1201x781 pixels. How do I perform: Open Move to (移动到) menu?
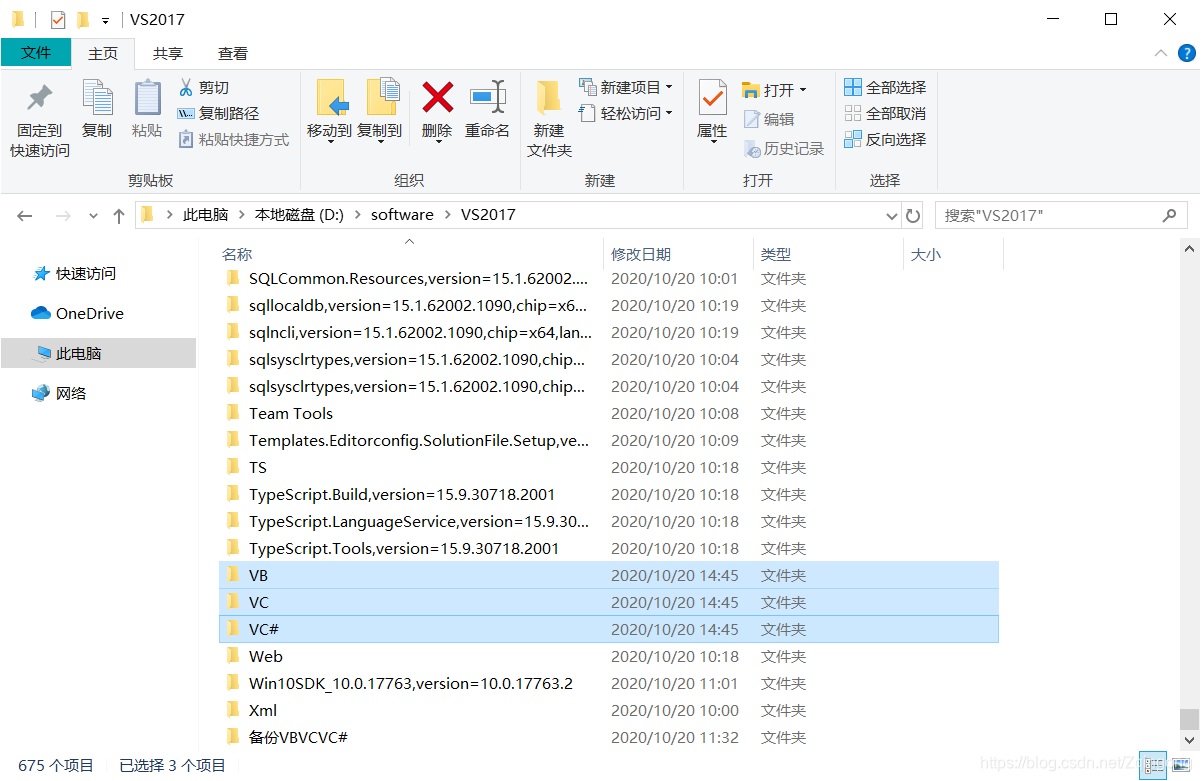329,110
